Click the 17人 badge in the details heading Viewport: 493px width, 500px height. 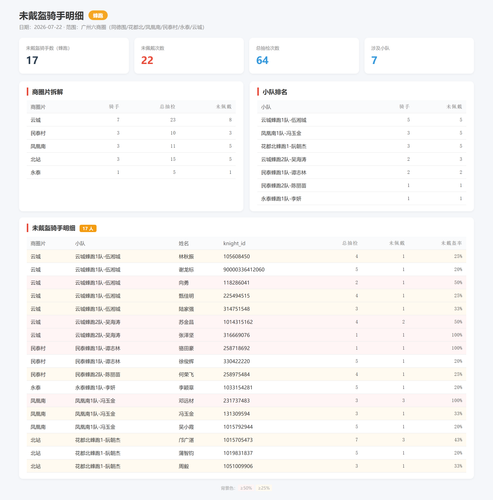point(88,228)
